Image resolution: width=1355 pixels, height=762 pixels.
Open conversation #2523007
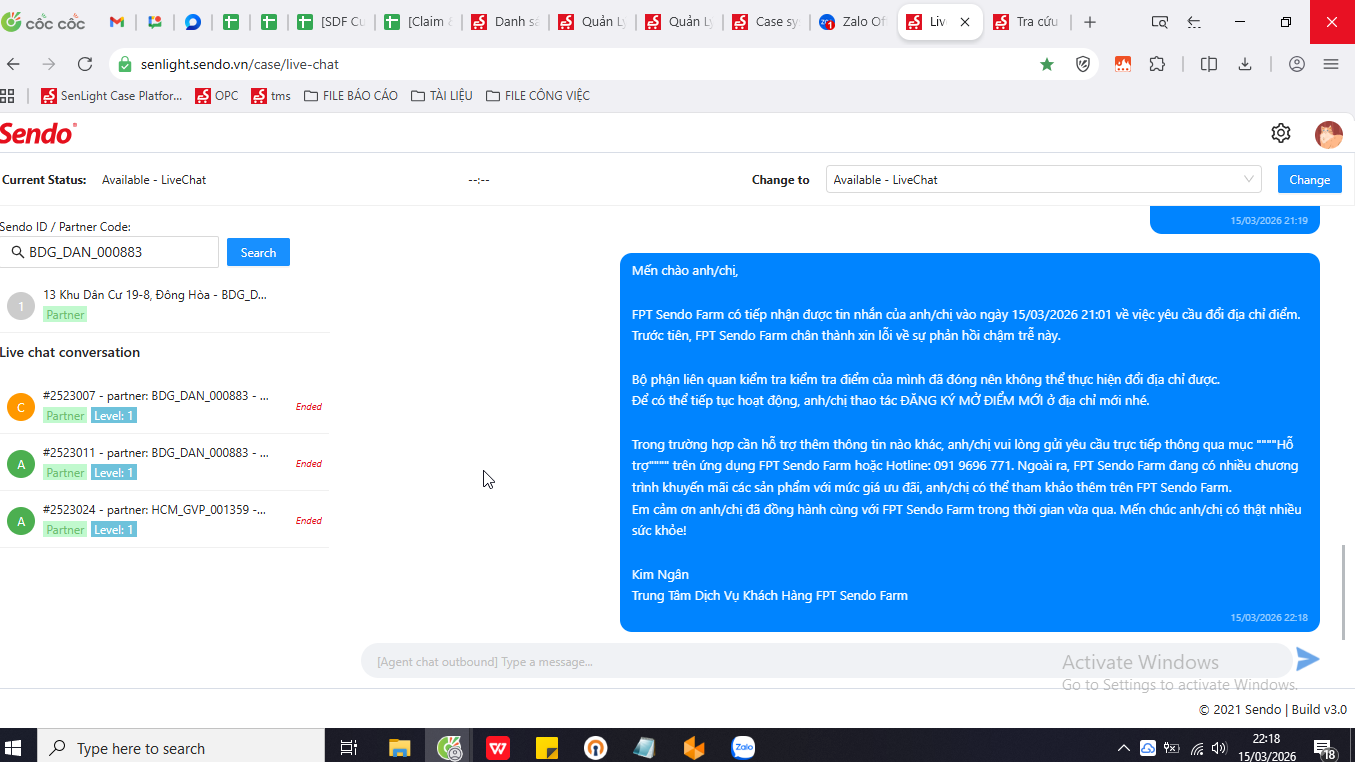point(164,406)
